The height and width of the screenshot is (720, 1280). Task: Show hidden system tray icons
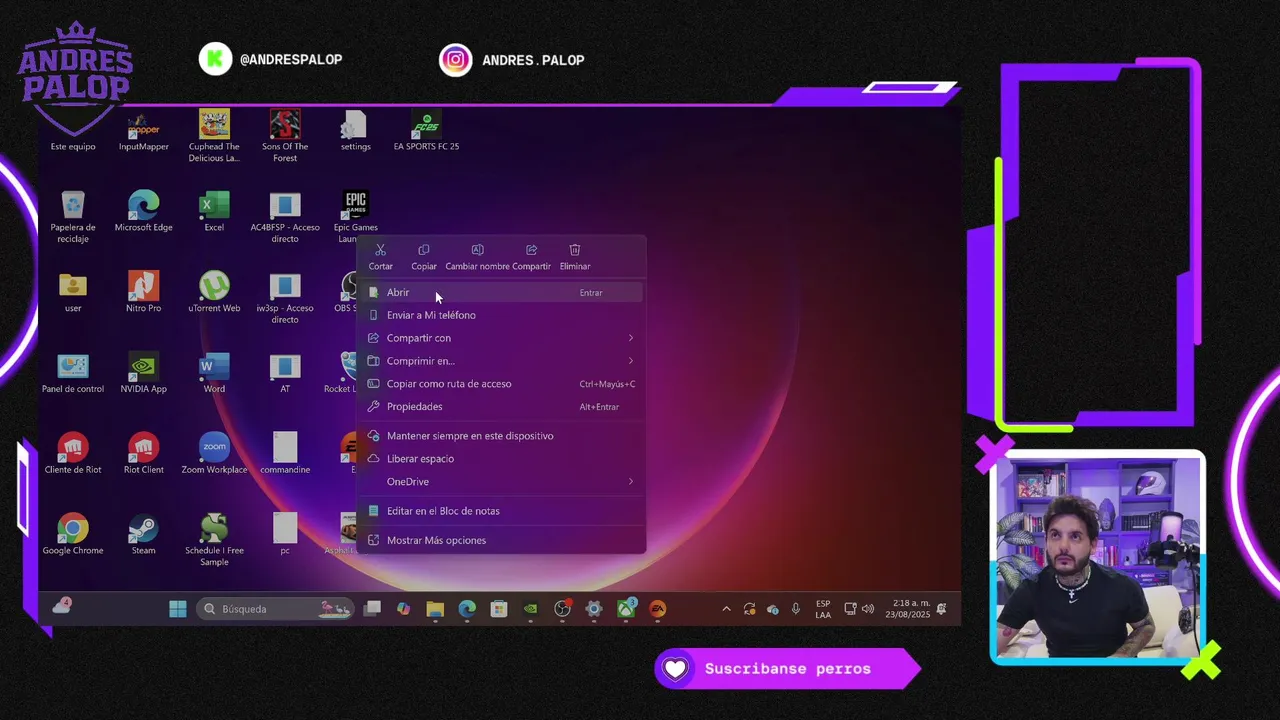(x=726, y=609)
